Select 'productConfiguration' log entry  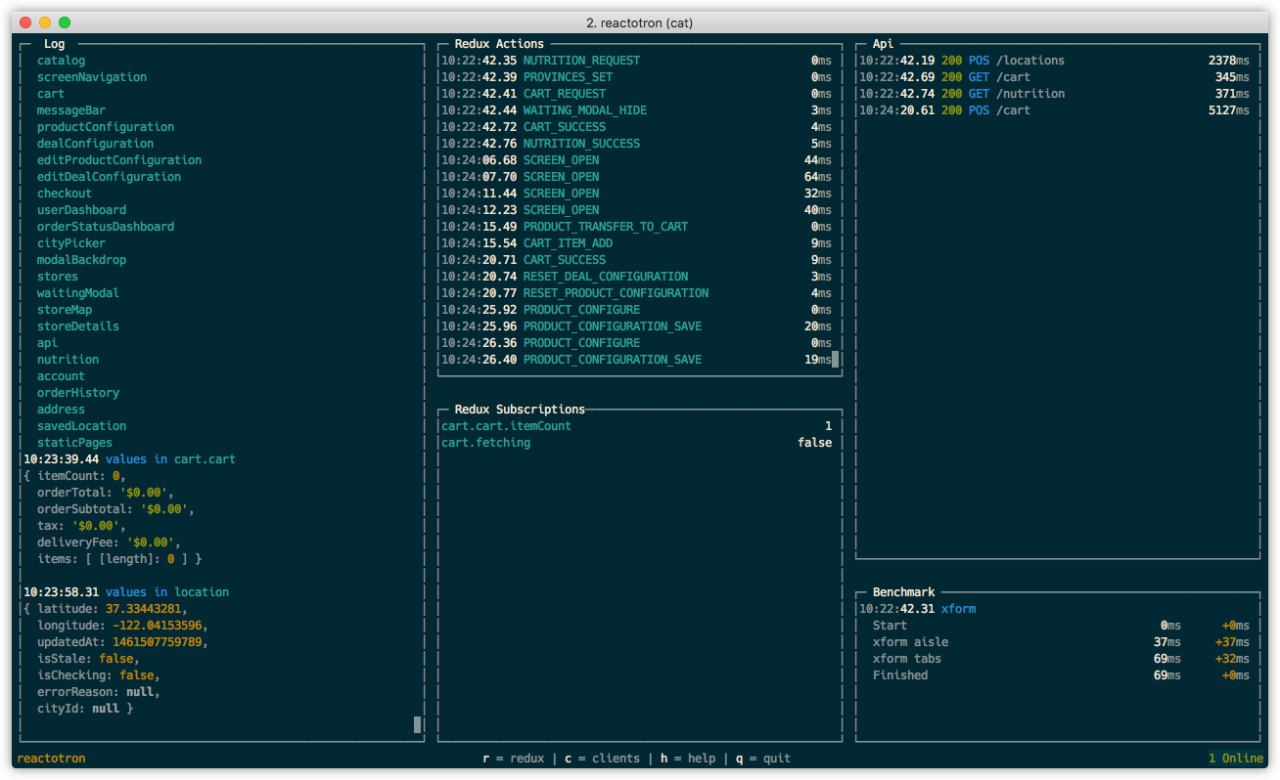(106, 127)
